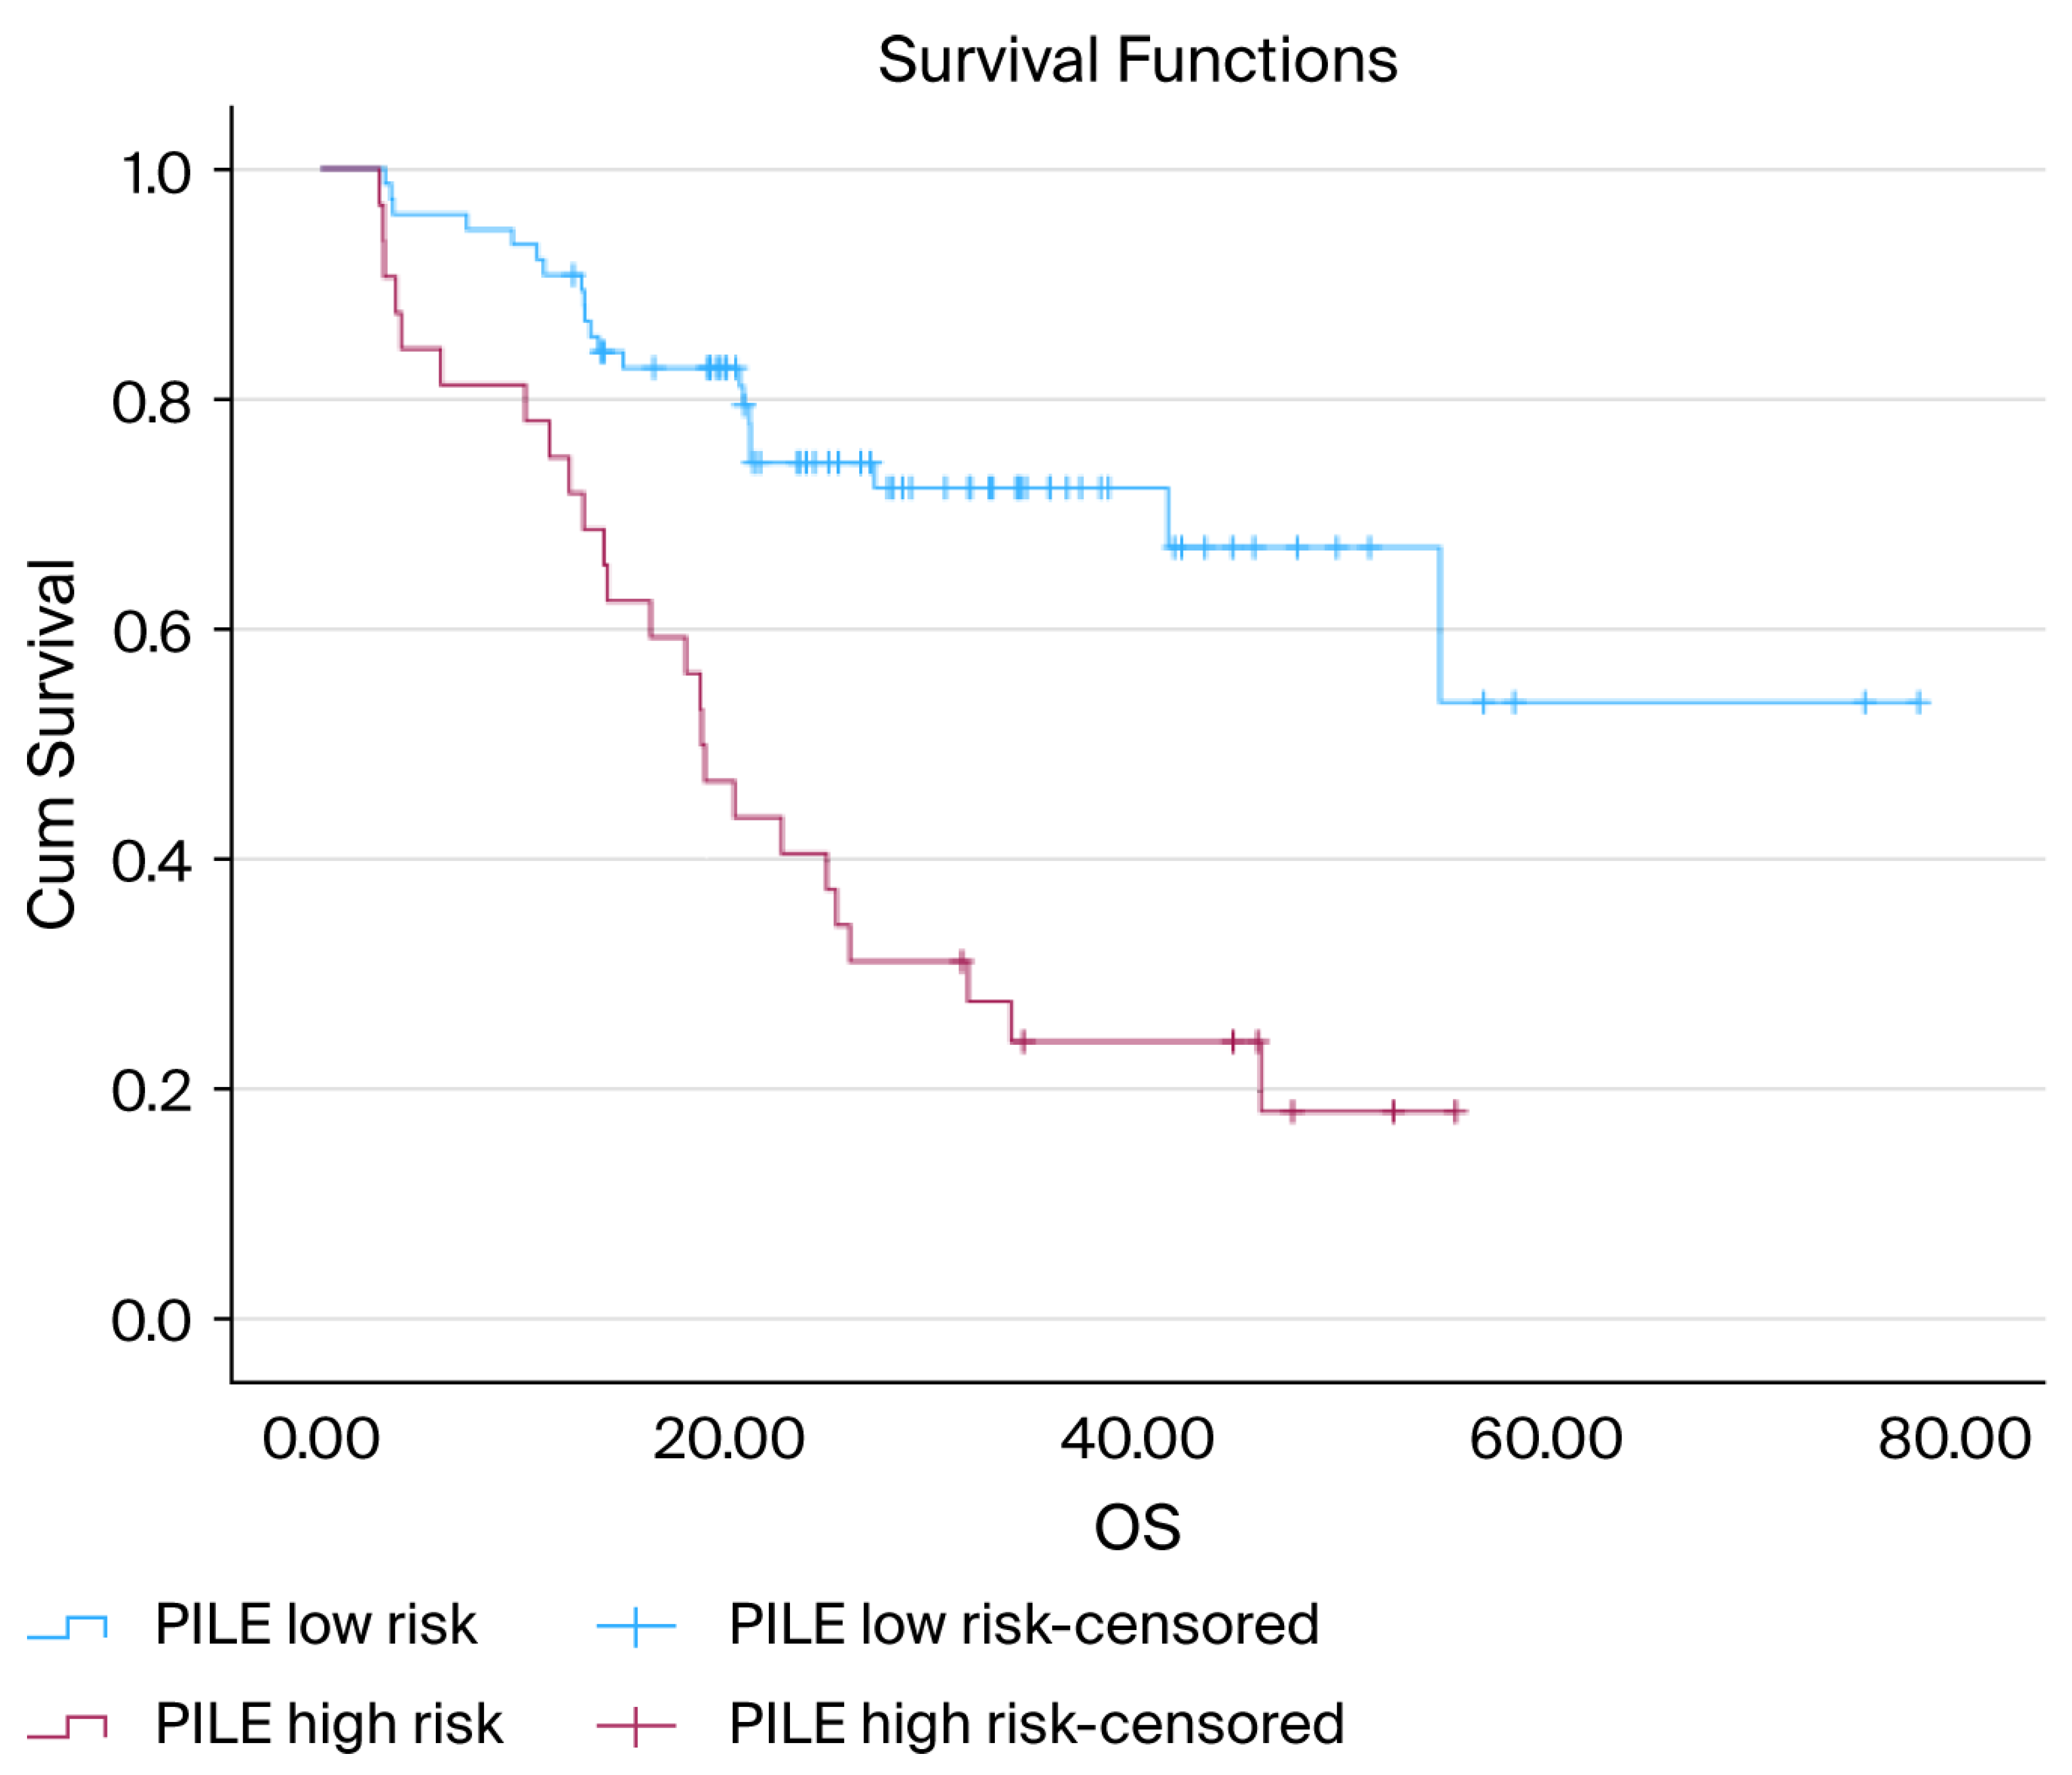Click the 1.0 y-axis tick label
The image size is (2072, 1775).
click(155, 173)
